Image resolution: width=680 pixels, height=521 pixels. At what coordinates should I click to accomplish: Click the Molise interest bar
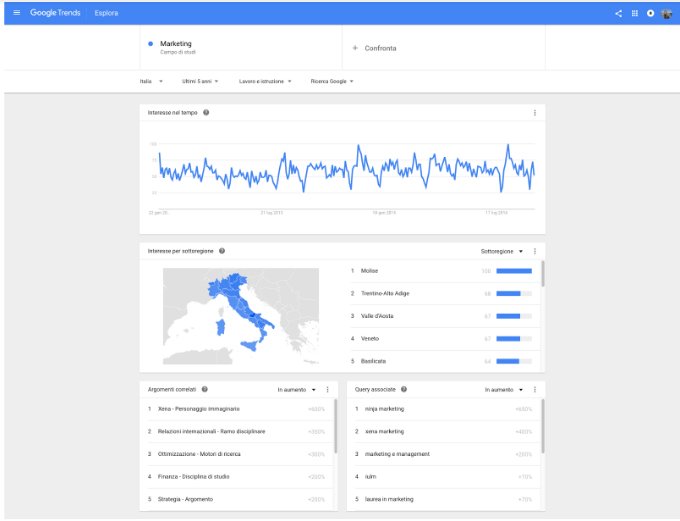[x=514, y=271]
